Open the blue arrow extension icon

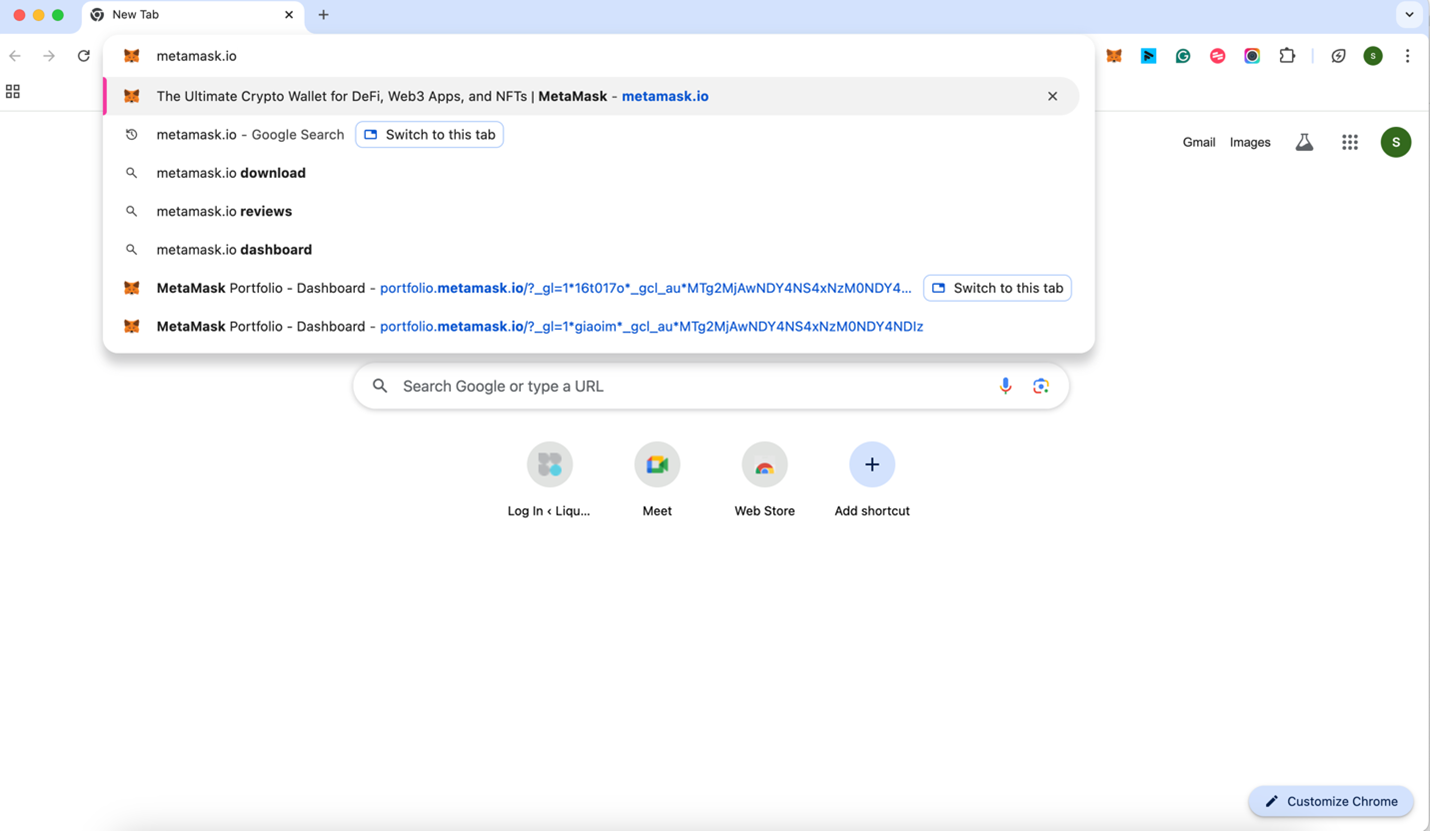click(x=1149, y=56)
